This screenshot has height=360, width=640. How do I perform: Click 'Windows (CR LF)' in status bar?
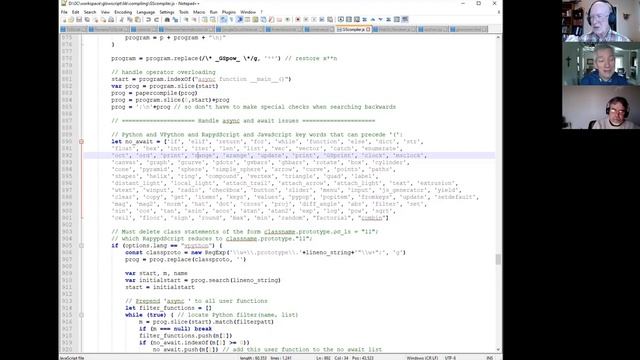(422, 358)
